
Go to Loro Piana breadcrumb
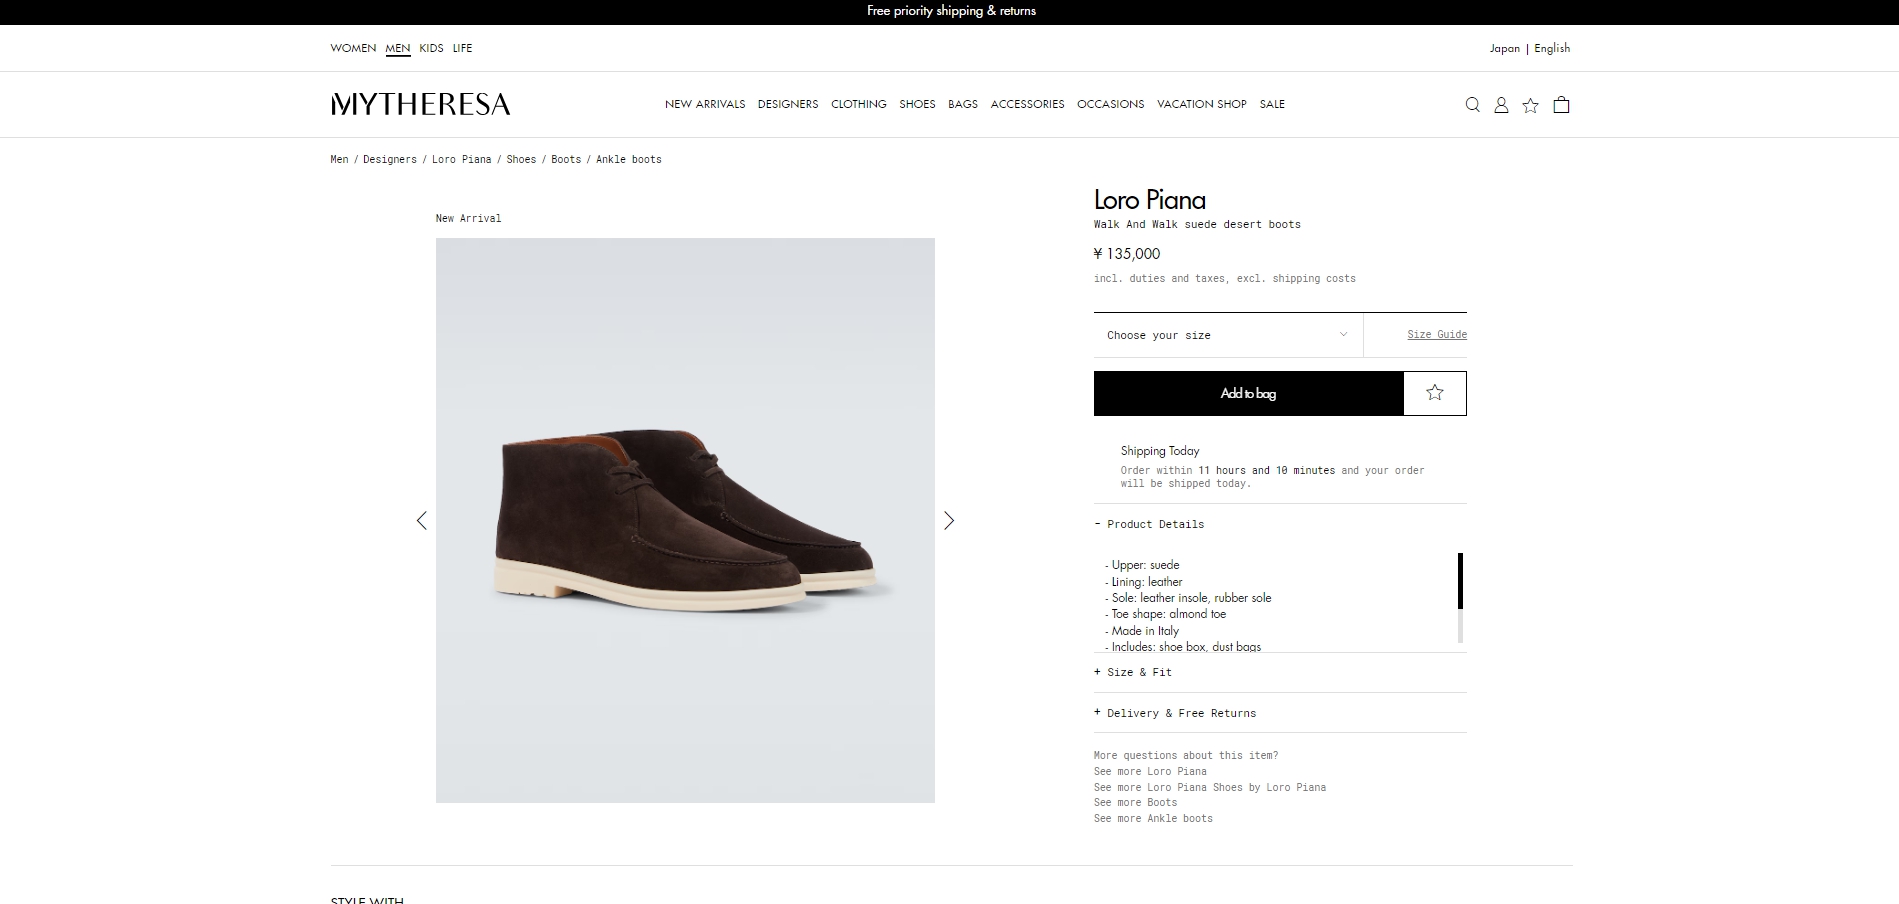pyautogui.click(x=461, y=159)
